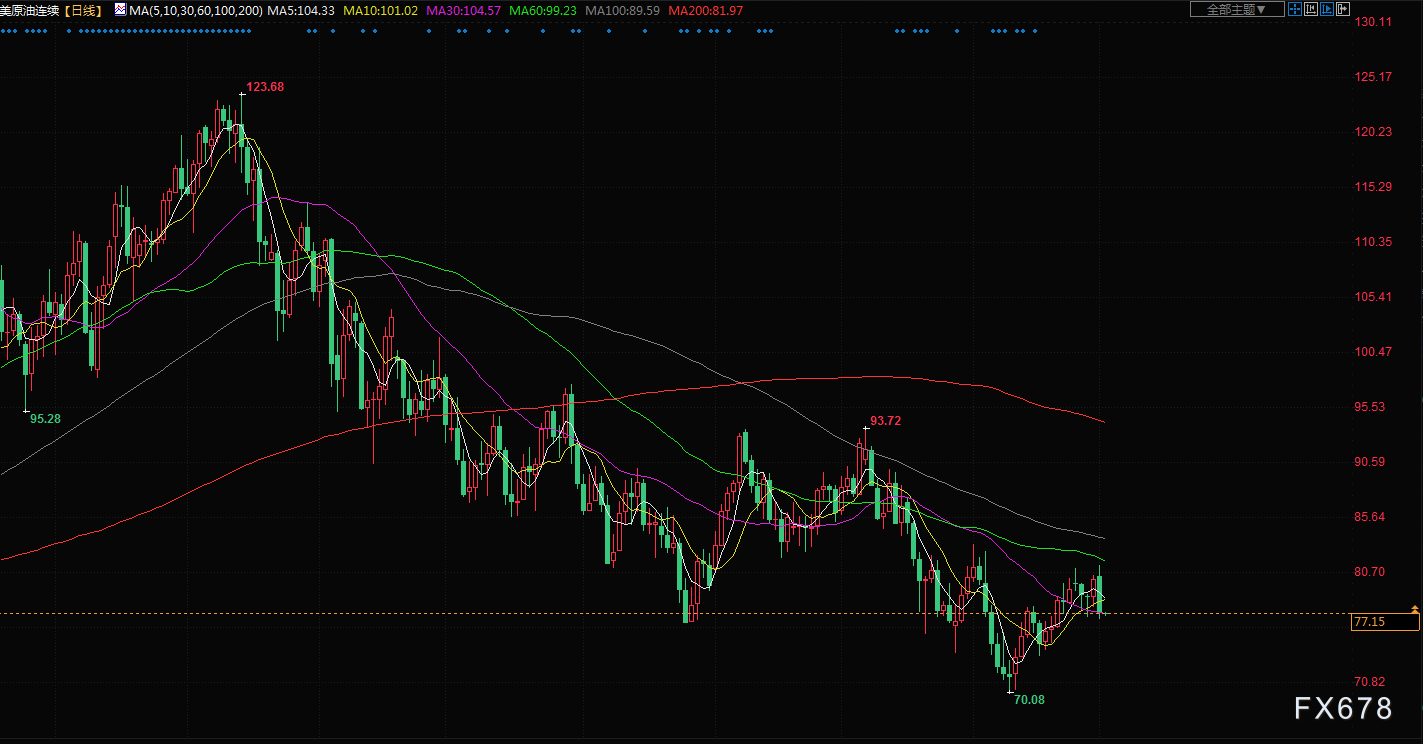Image resolution: width=1423 pixels, height=744 pixels.
Task: Click the MA indicator chart icon
Action: pyautogui.click(x=120, y=9)
